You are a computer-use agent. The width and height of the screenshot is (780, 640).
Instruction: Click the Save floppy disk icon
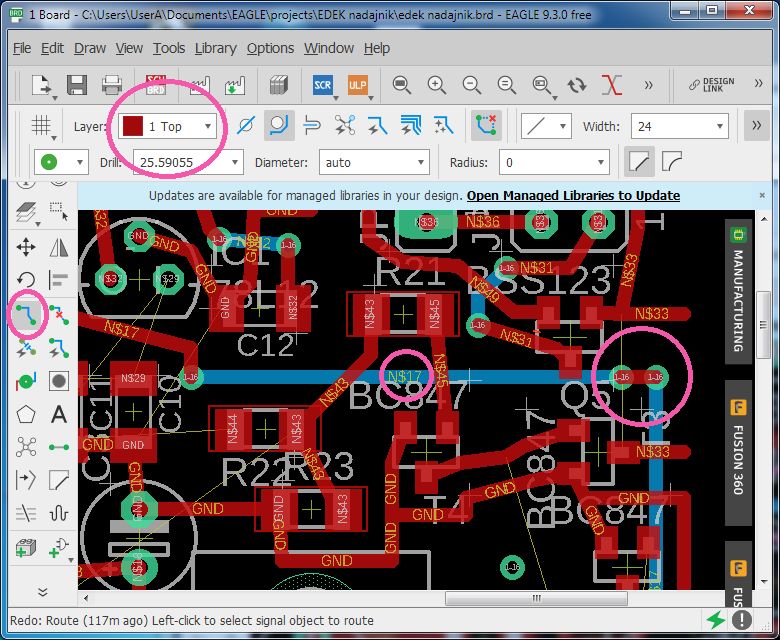pyautogui.click(x=77, y=85)
